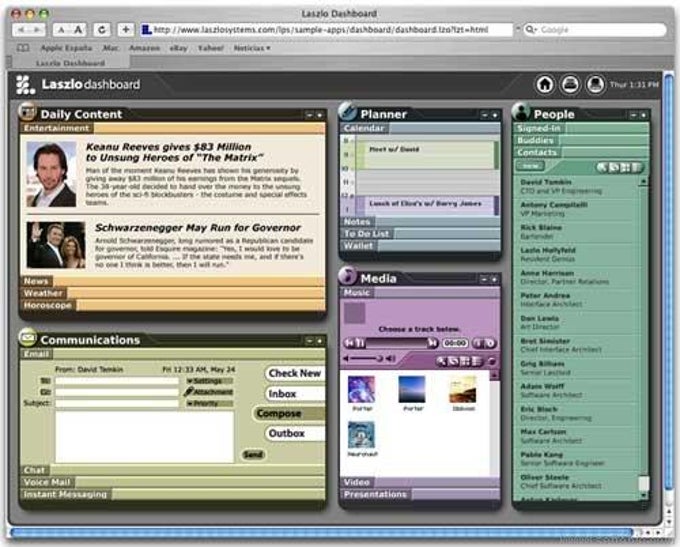The height and width of the screenshot is (547, 680).
Task: Click the new contact button in People
Action: (x=530, y=166)
